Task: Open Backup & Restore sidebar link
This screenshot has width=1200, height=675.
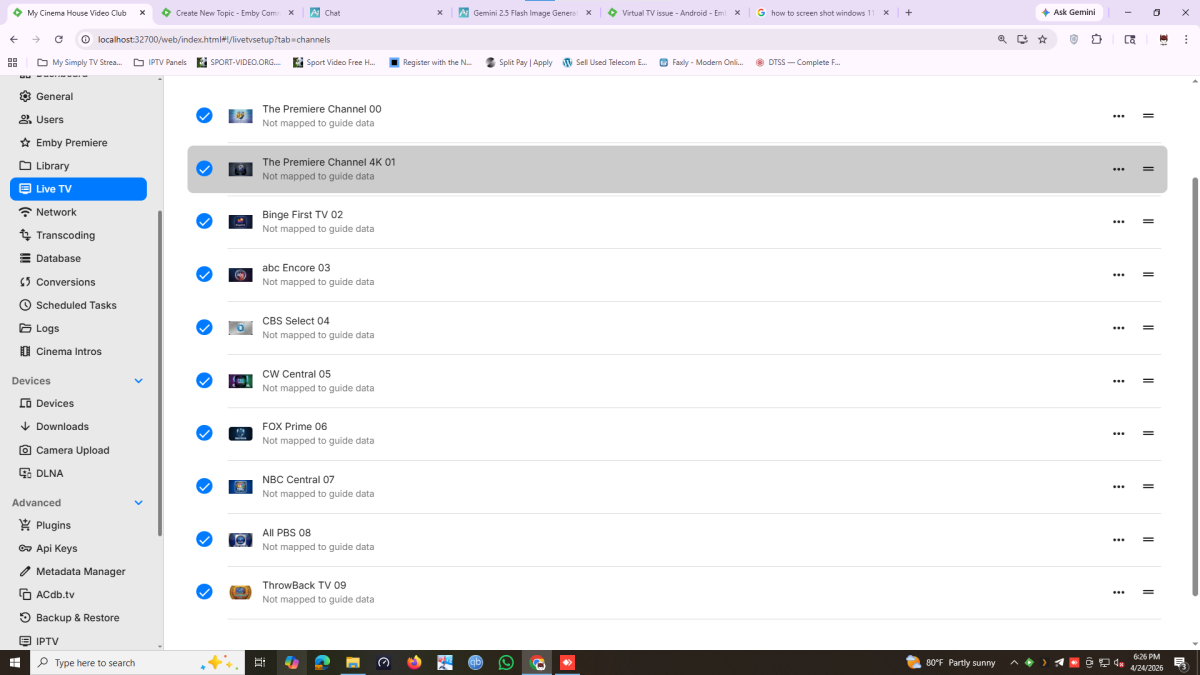Action: 78,618
